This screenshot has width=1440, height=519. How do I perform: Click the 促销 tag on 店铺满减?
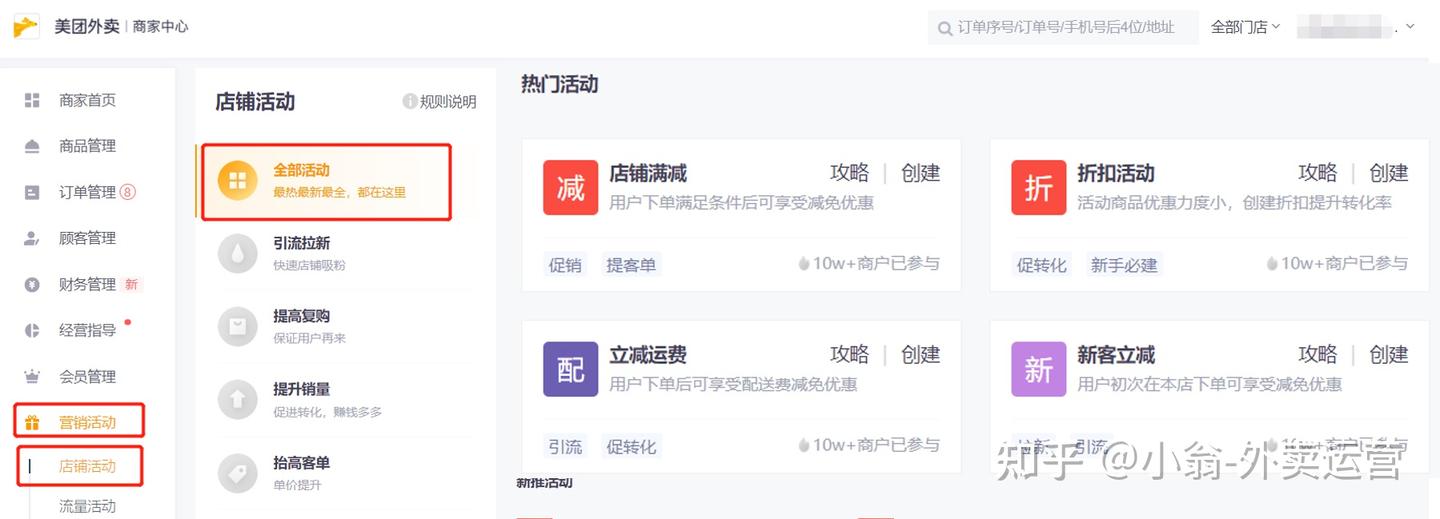(565, 265)
